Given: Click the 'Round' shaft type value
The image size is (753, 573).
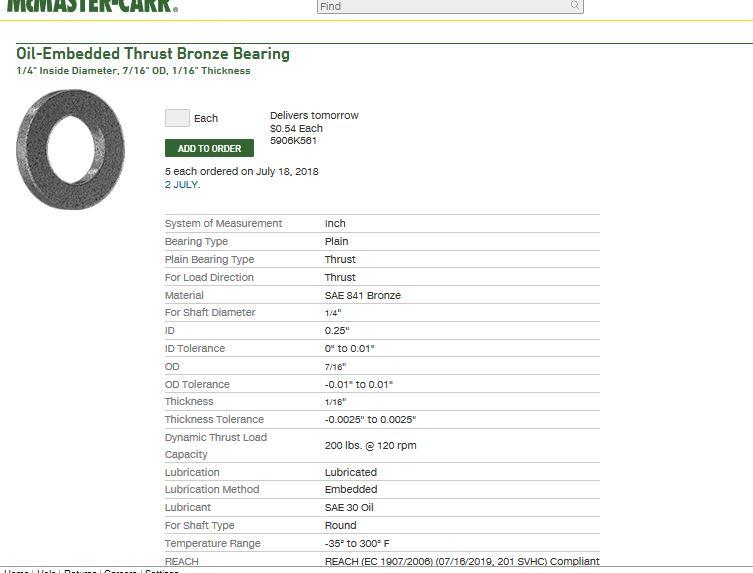Looking at the screenshot, I should (x=340, y=525).
